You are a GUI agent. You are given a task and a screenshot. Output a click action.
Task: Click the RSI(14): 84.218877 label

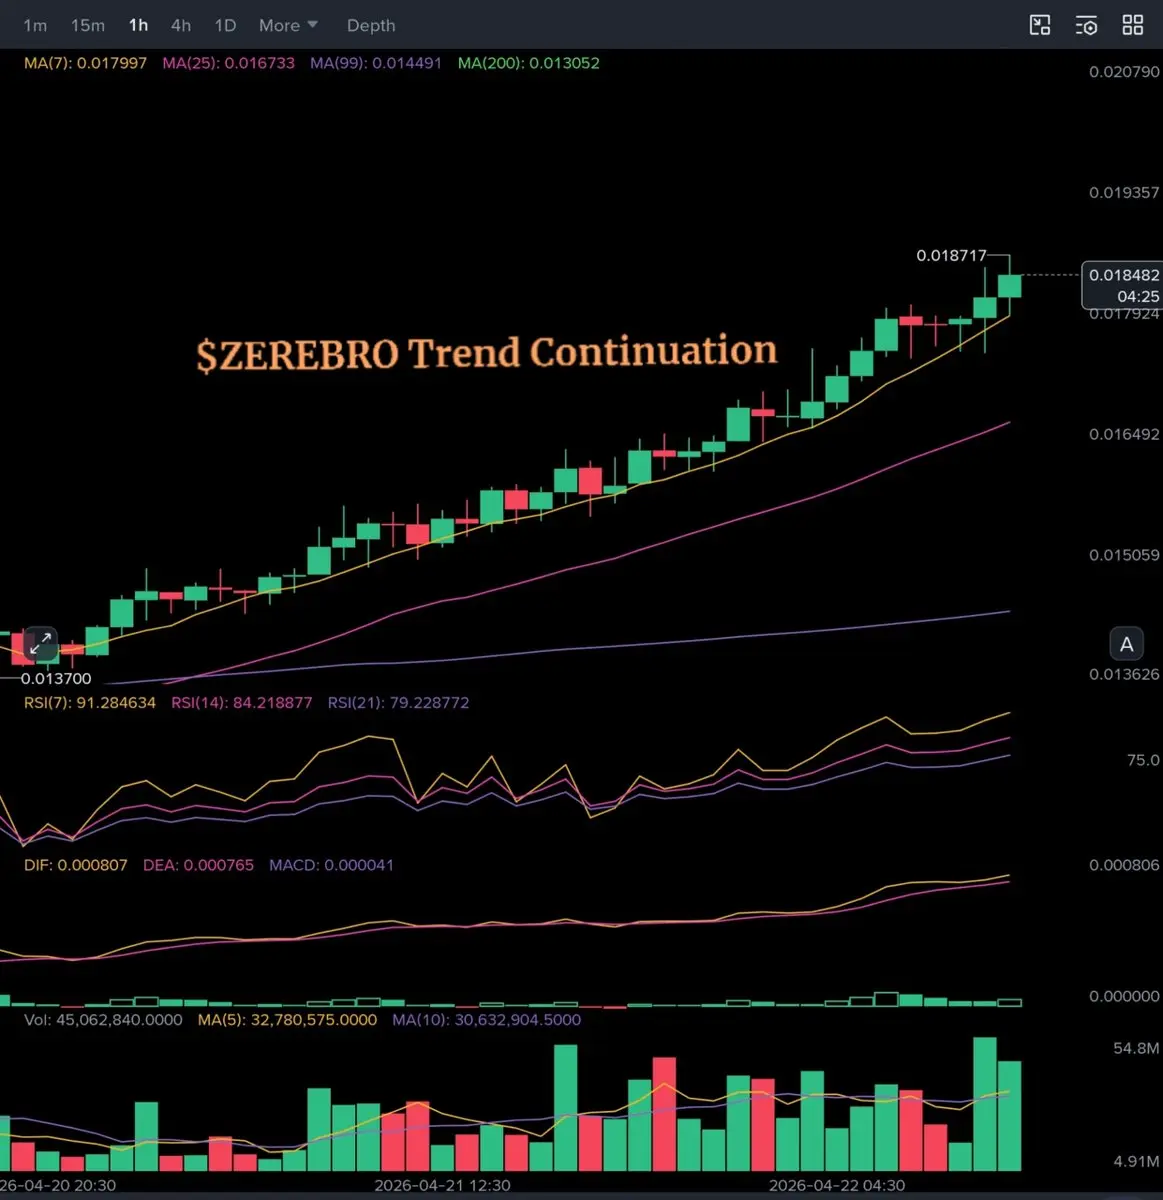(242, 703)
